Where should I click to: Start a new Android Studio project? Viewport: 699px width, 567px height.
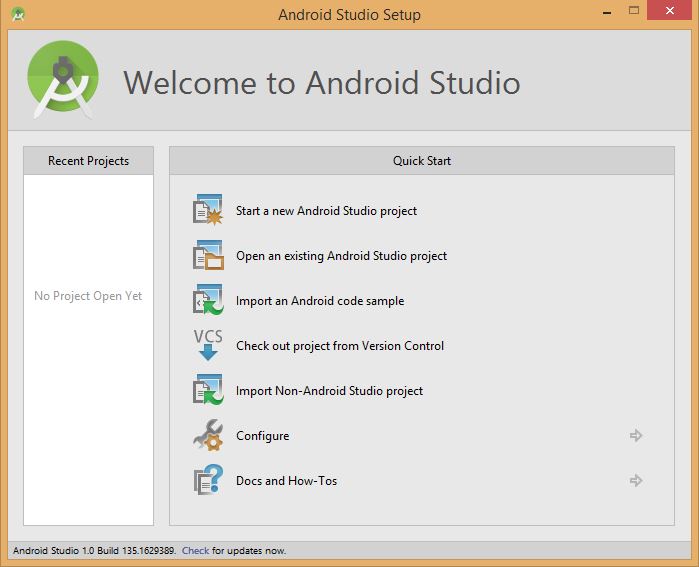(326, 211)
